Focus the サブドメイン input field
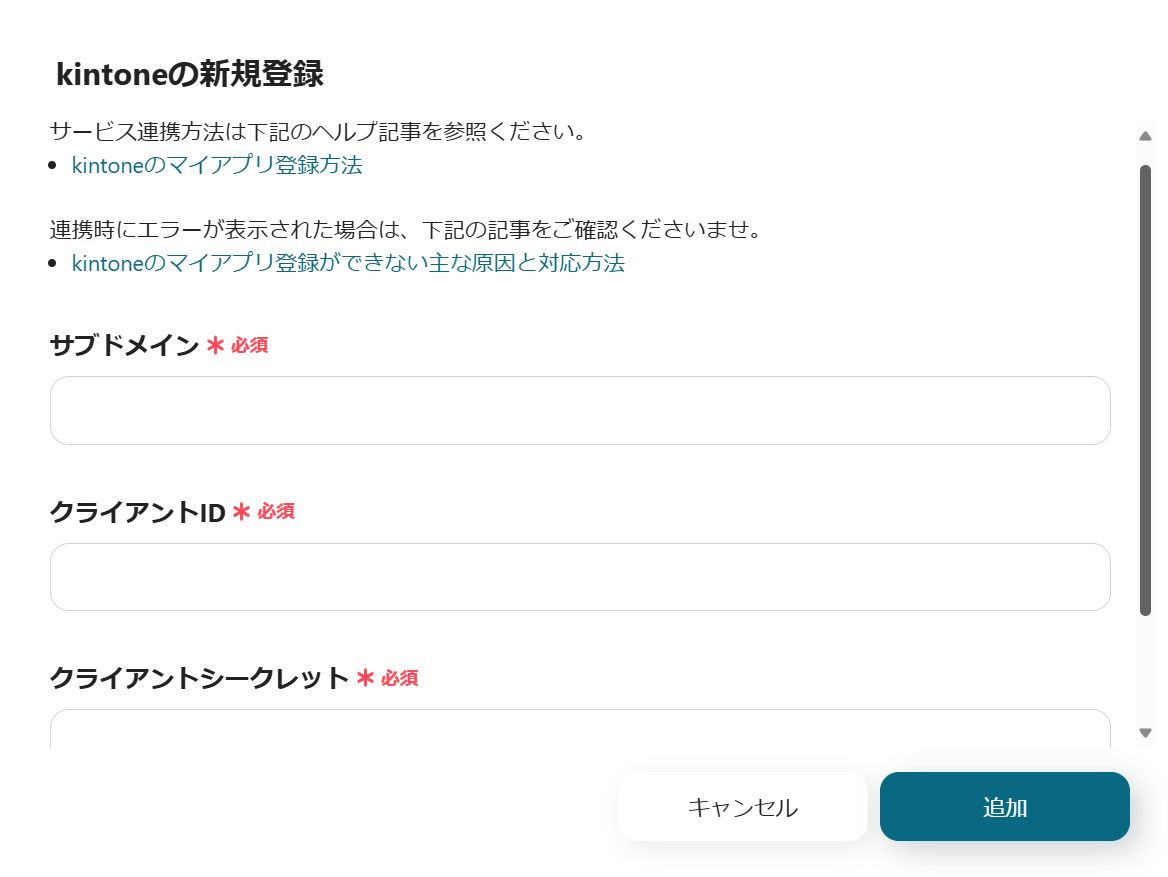Screen dimensions: 1168x877 [x=580, y=411]
